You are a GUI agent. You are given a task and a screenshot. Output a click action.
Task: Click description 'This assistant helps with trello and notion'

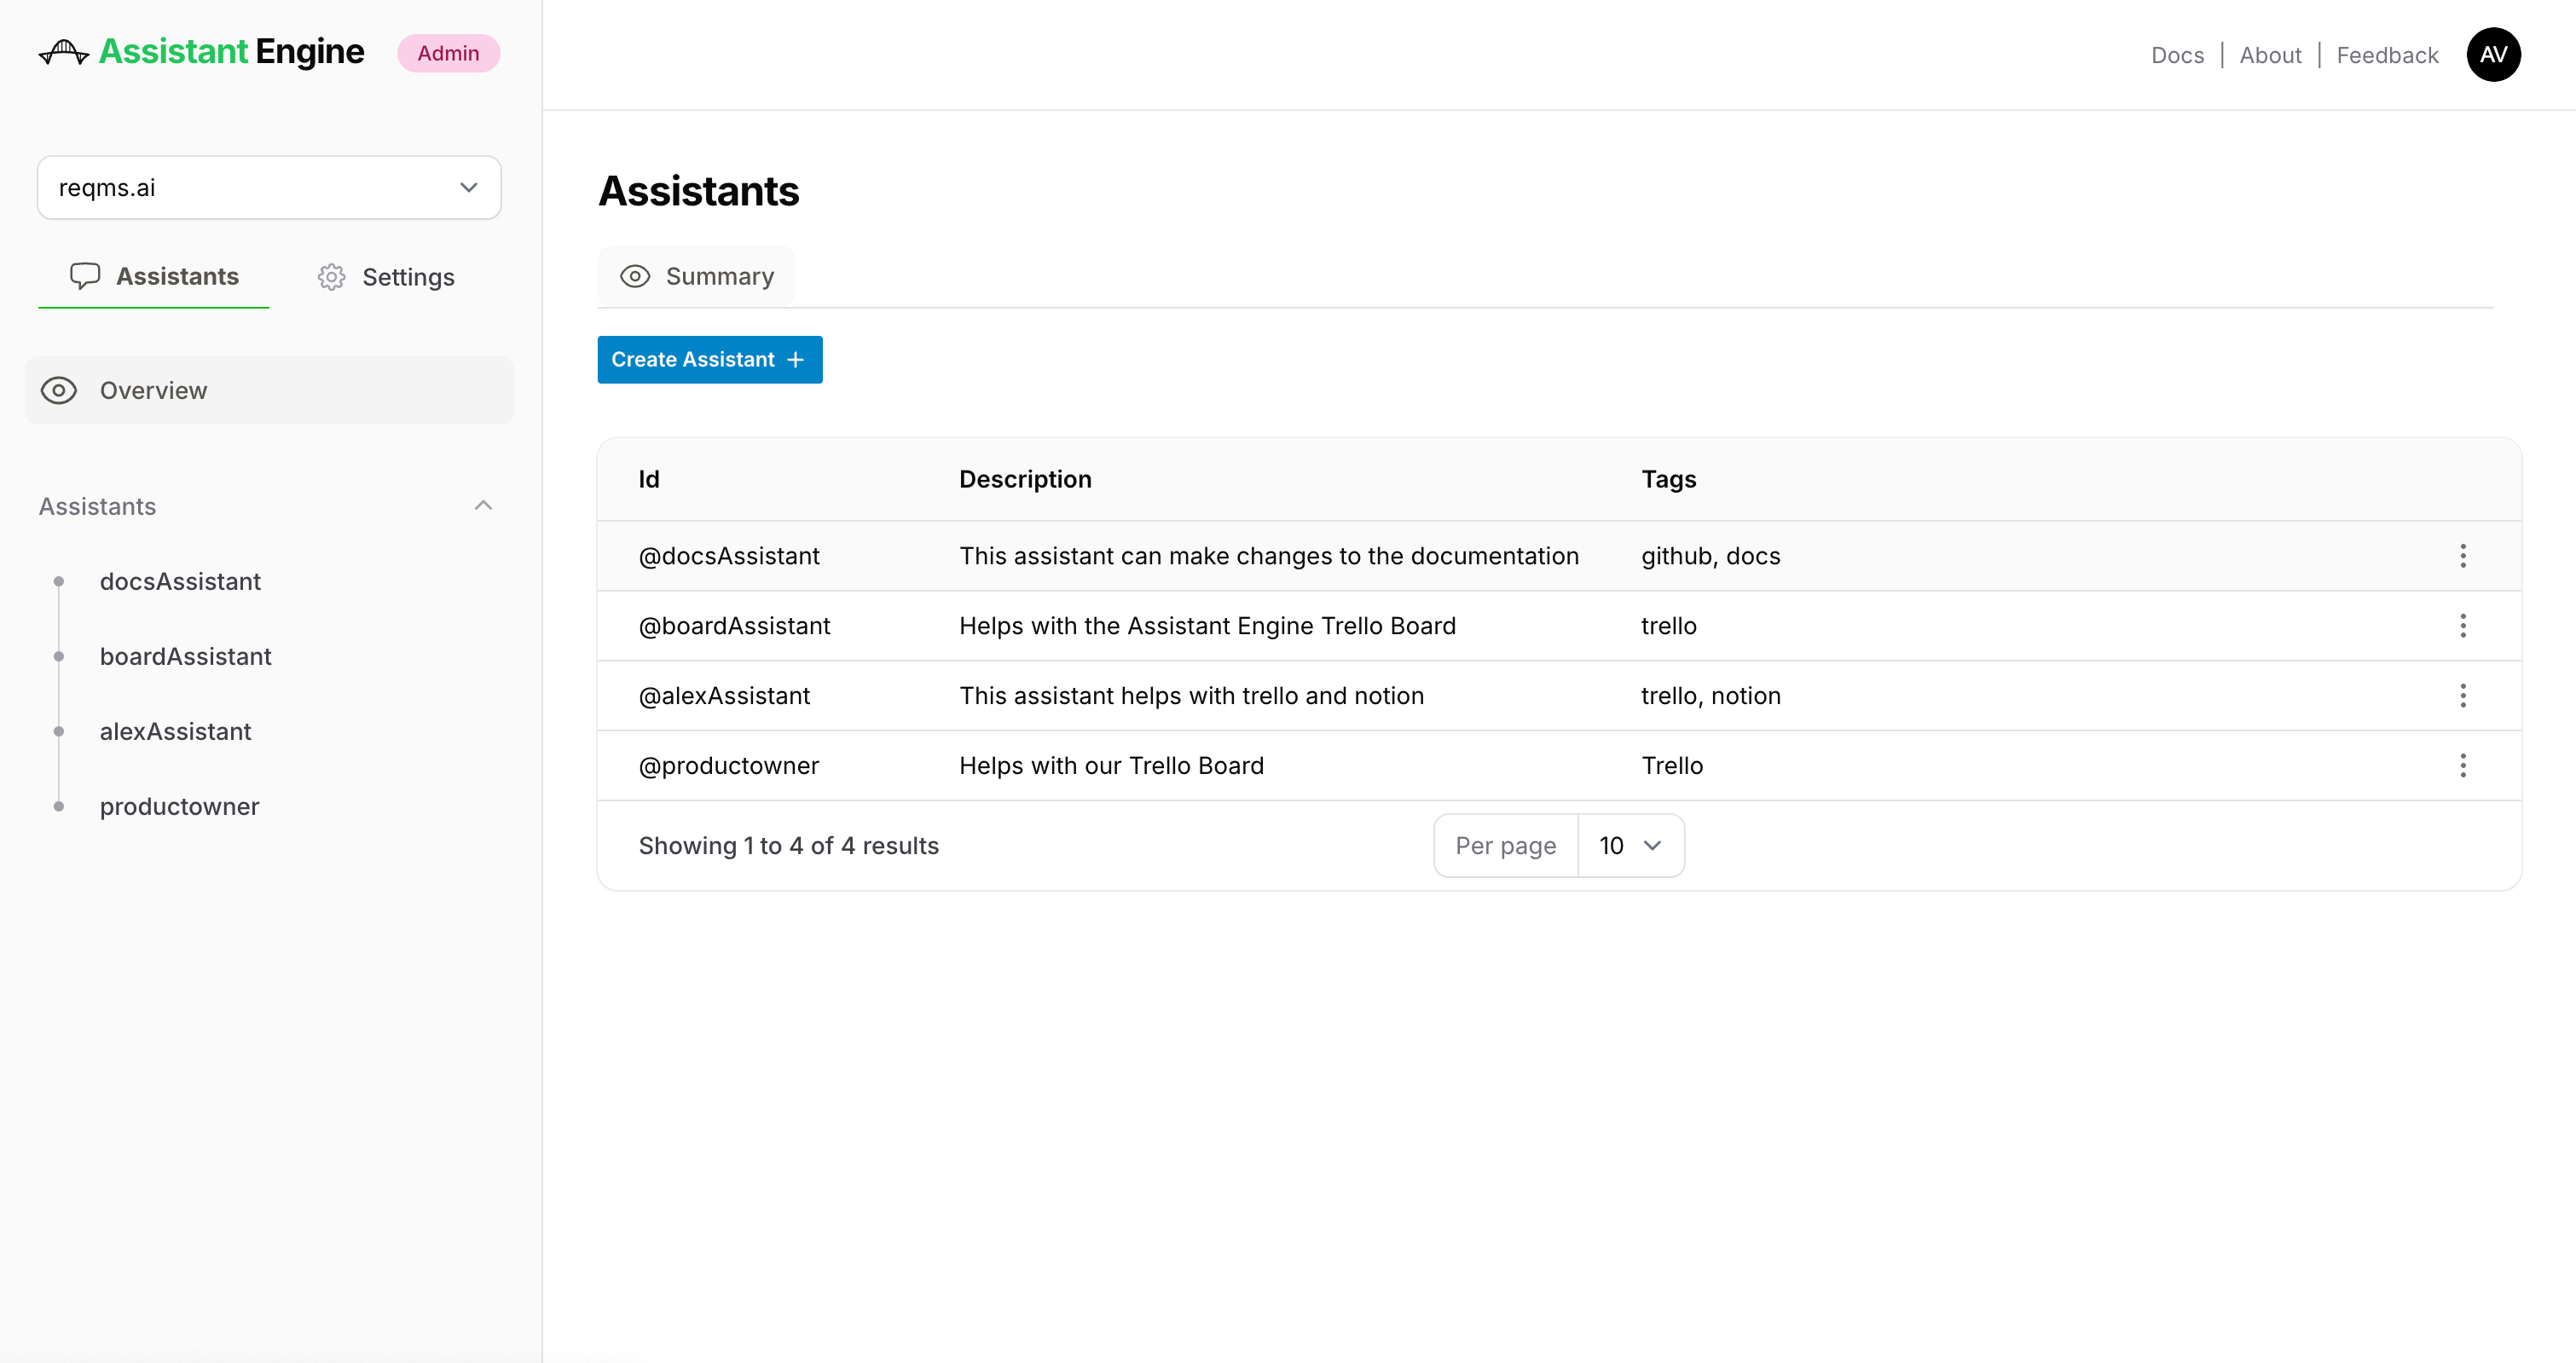1191,696
